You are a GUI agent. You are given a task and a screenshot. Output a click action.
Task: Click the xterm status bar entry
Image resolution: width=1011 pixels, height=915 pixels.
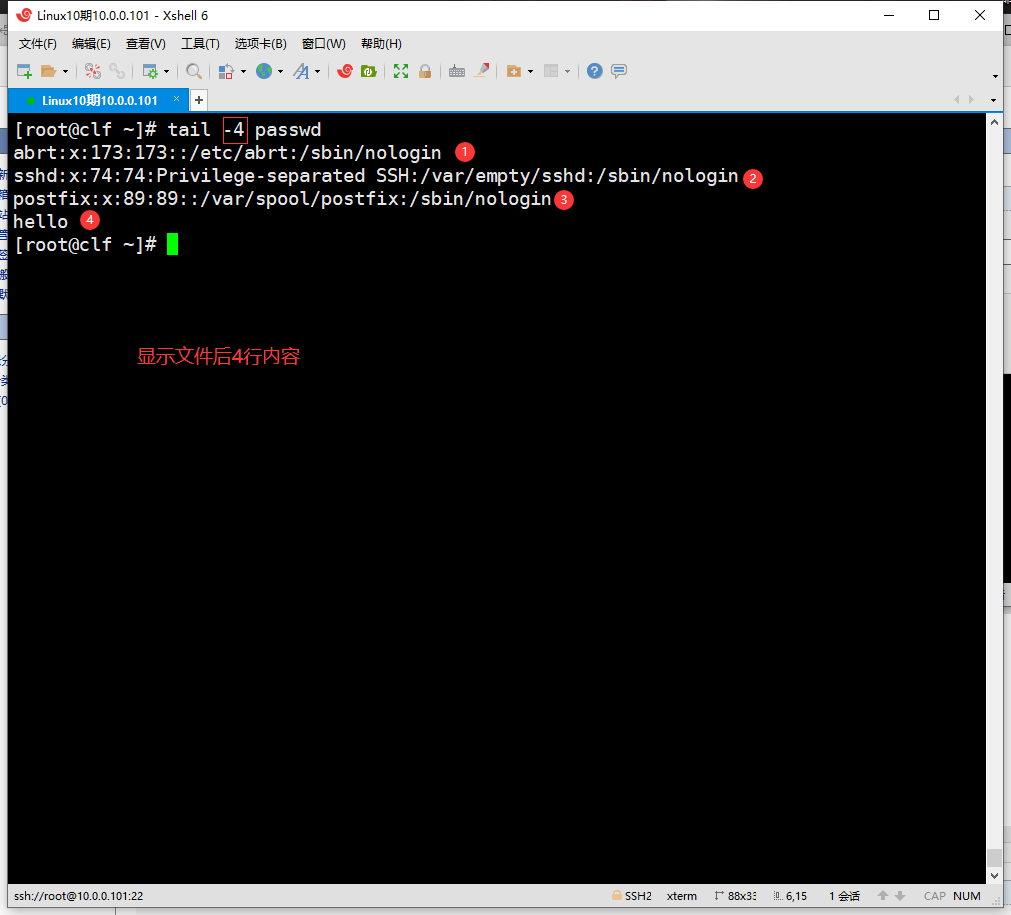pos(682,896)
